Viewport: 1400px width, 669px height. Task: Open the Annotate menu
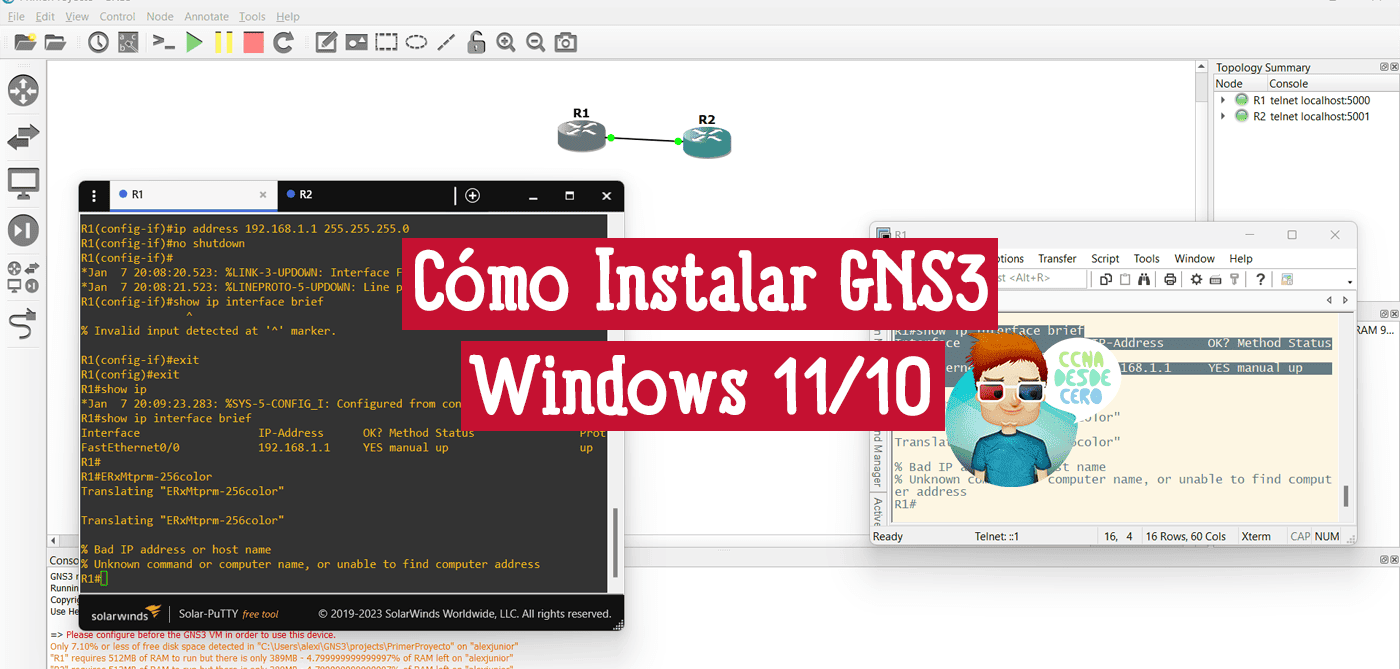207,17
